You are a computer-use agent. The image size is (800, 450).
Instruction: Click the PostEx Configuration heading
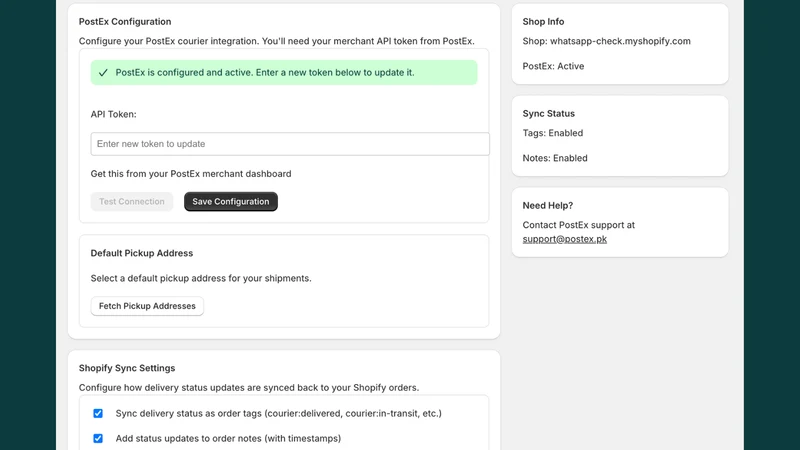coord(125,21)
